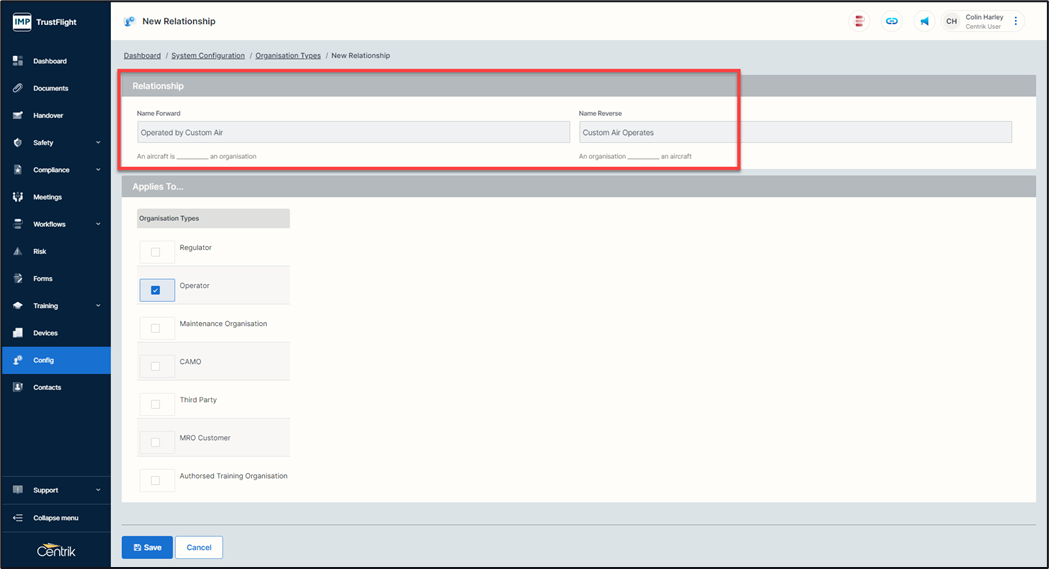Open the Config menu item
This screenshot has height=569, width=1049.
pos(44,360)
